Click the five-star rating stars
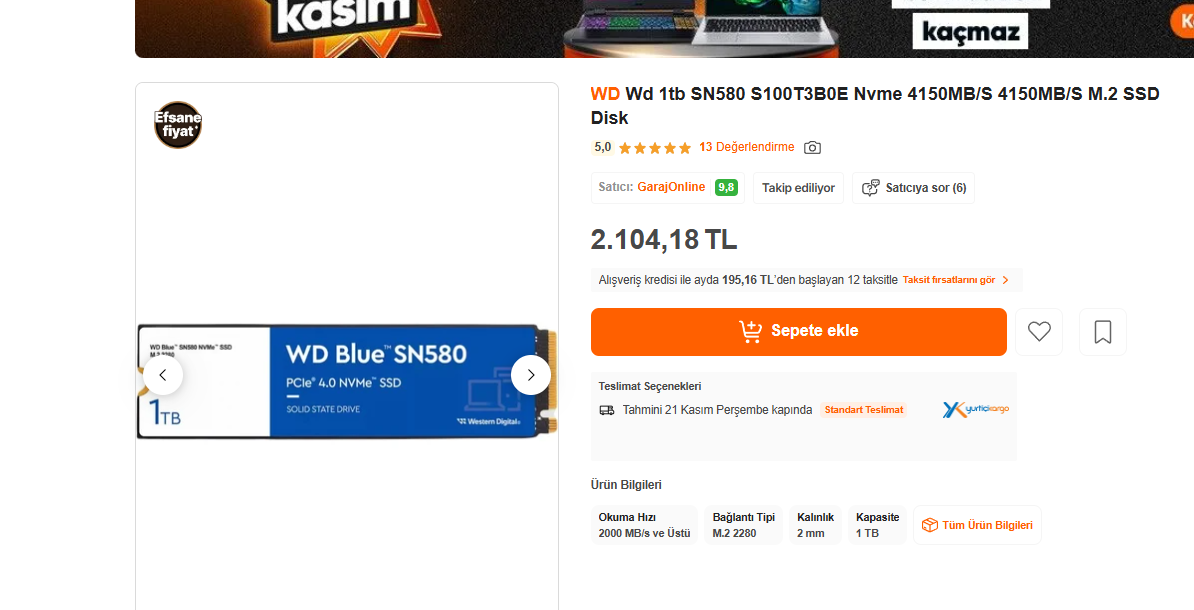Viewport: 1194px width, 610px height. pyautogui.click(x=655, y=148)
